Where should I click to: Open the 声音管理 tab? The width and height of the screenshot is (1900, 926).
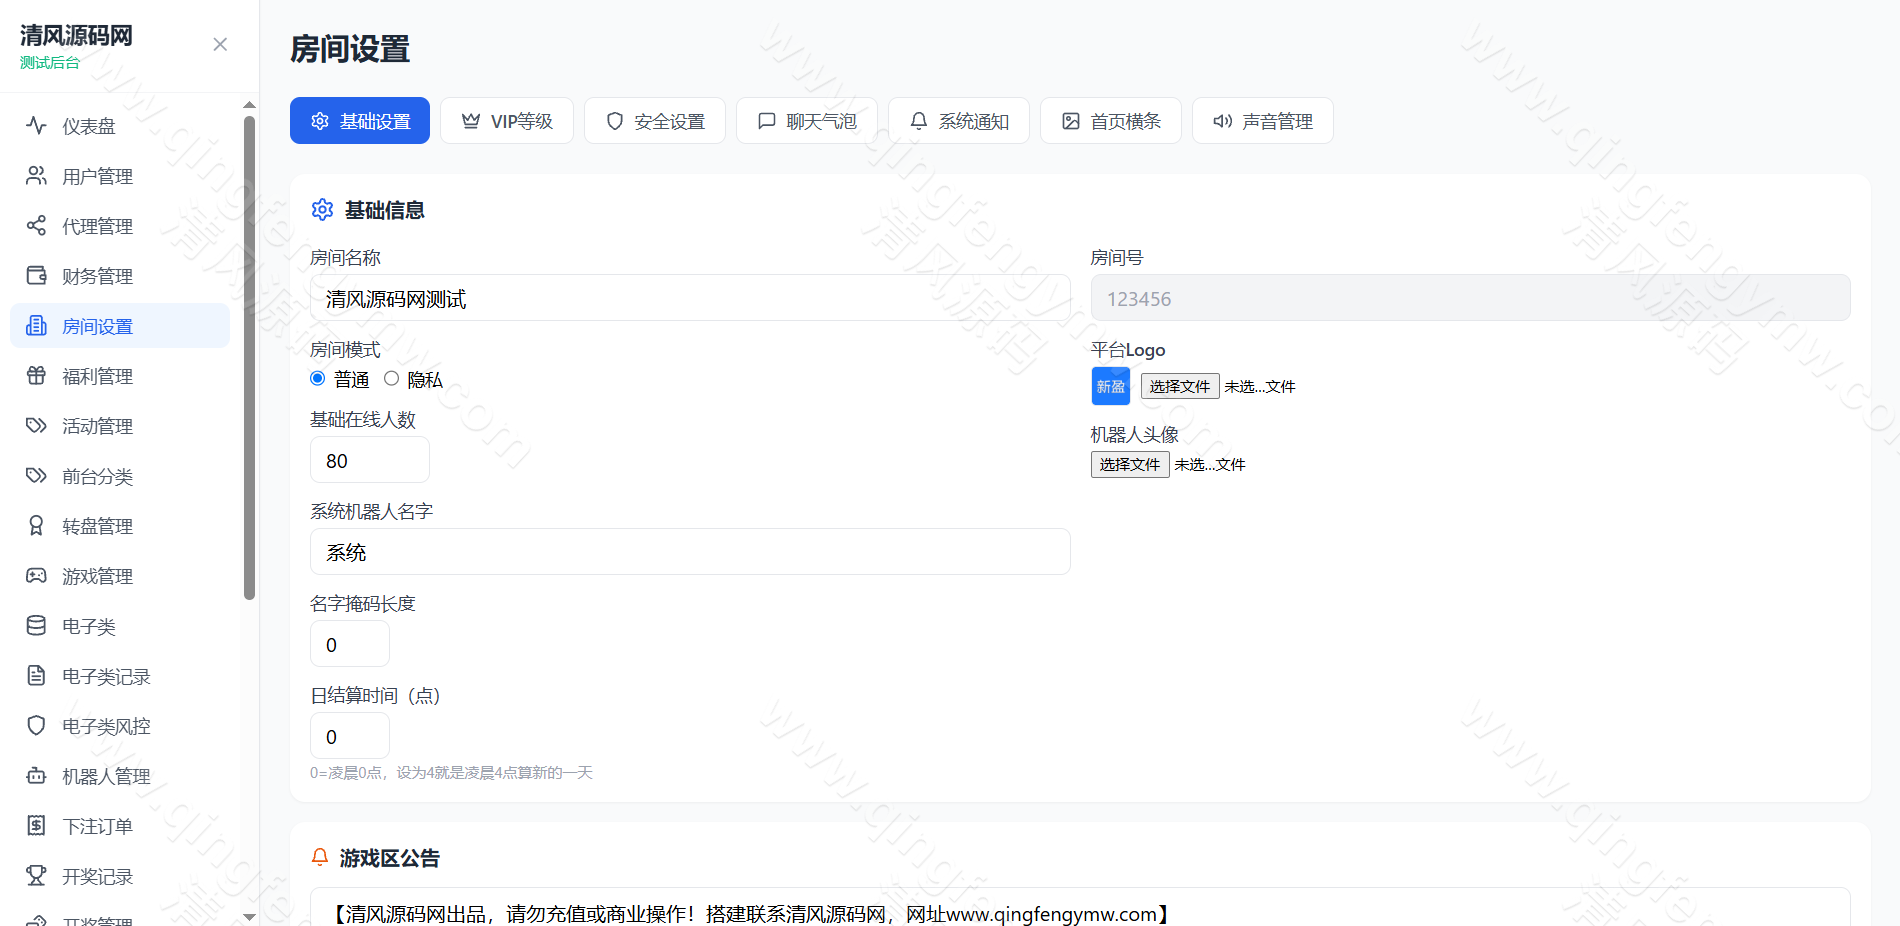[x=1263, y=121]
